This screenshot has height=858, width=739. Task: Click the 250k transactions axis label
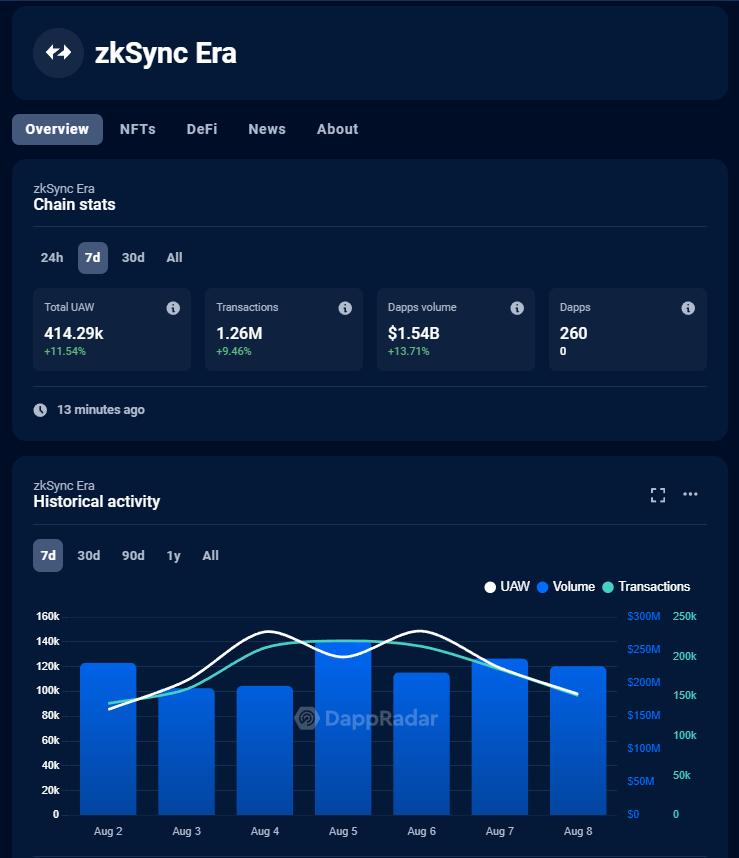tap(684, 617)
